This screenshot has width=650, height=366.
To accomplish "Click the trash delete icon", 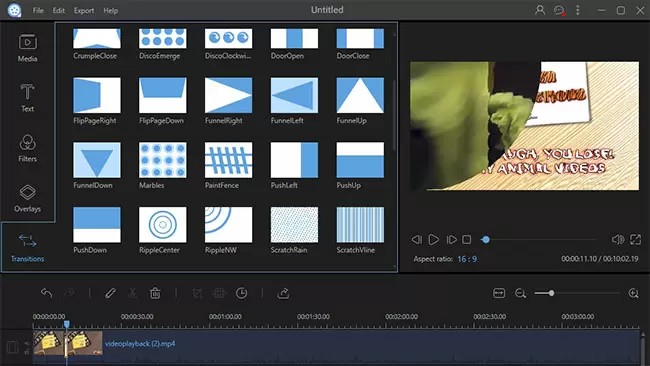I will click(155, 293).
